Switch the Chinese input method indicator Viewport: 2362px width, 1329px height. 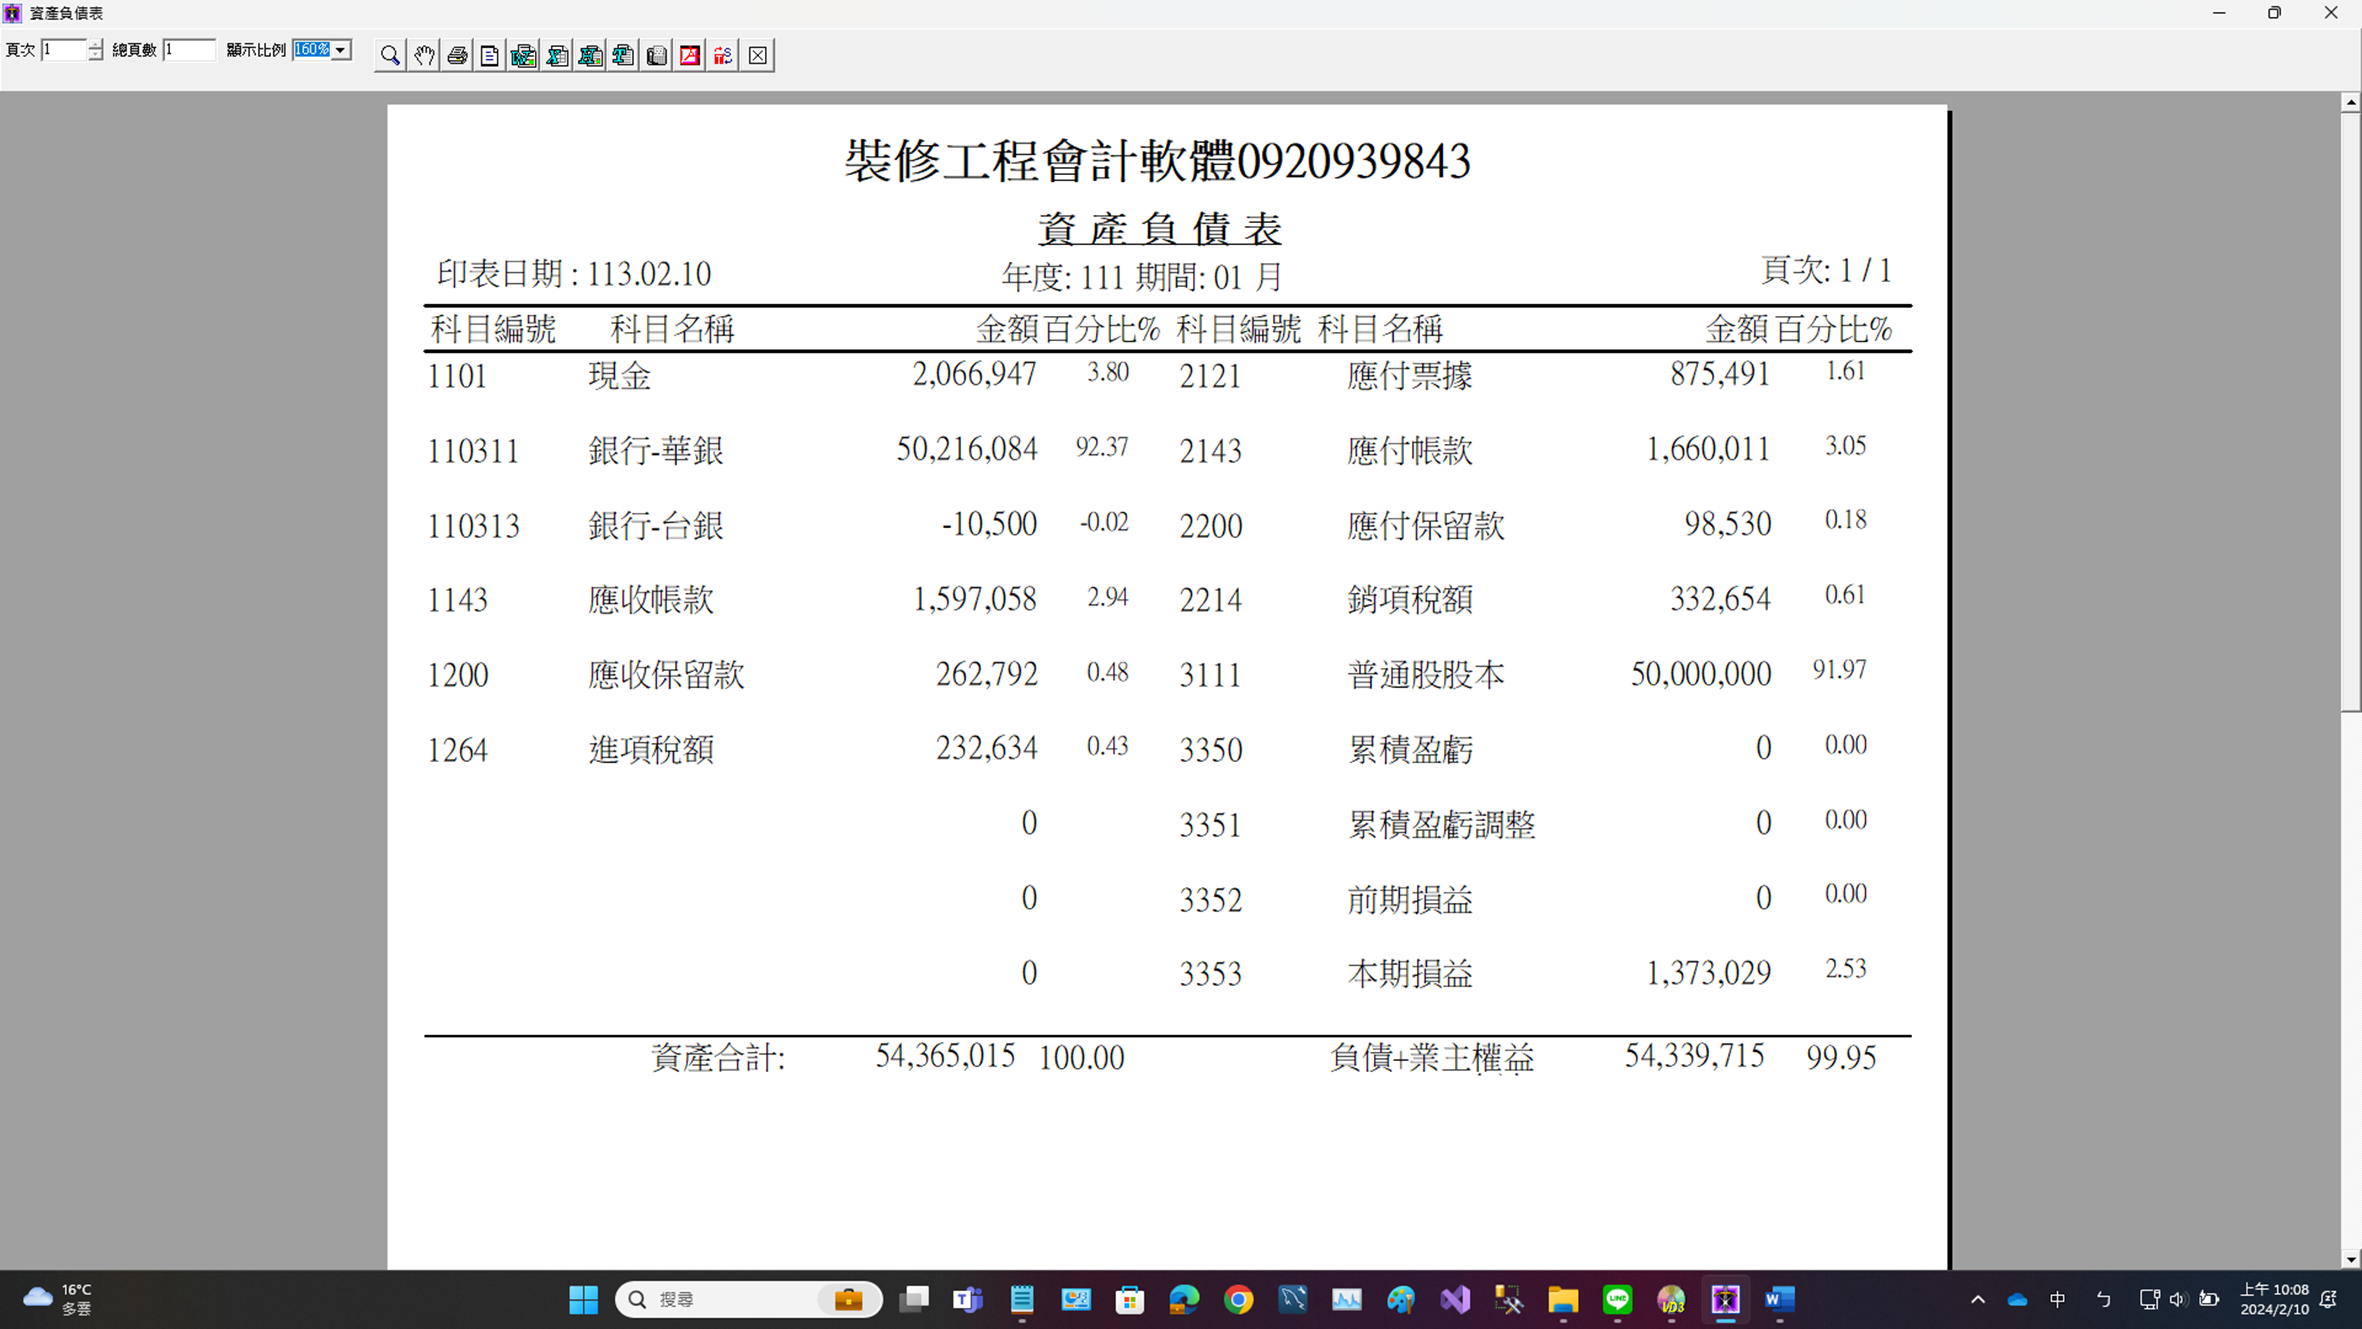tap(2057, 1299)
